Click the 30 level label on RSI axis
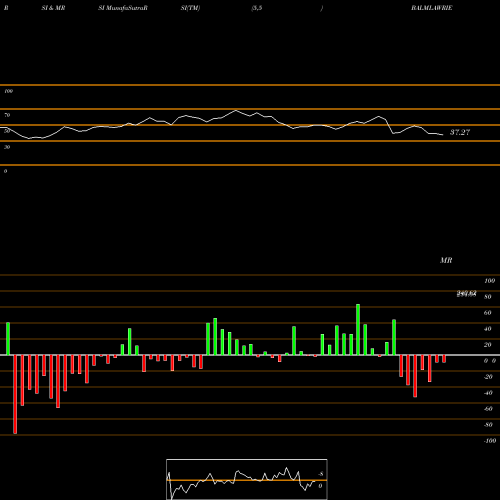Screen dimensions: 500x500 7,147
